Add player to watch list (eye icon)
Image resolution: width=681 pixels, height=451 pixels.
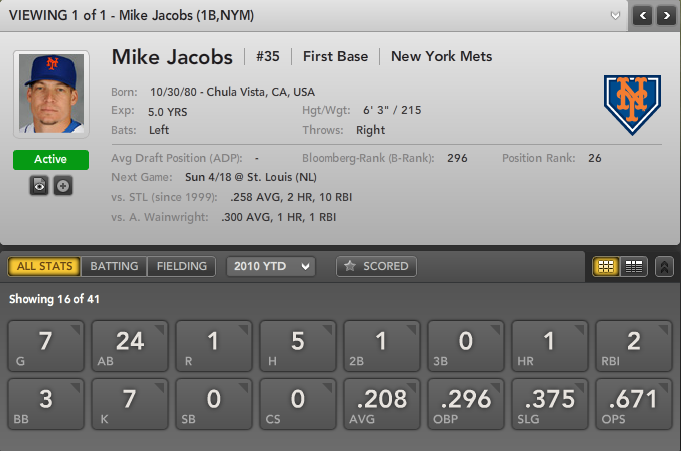[39, 186]
